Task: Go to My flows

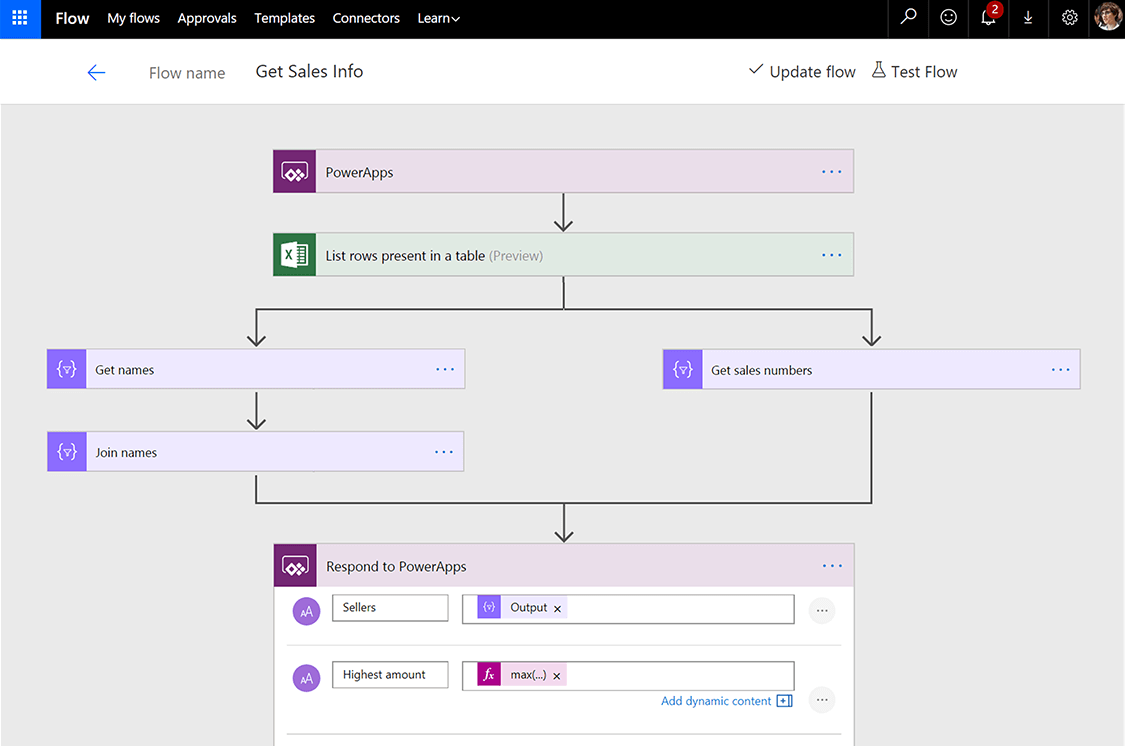Action: [133, 18]
